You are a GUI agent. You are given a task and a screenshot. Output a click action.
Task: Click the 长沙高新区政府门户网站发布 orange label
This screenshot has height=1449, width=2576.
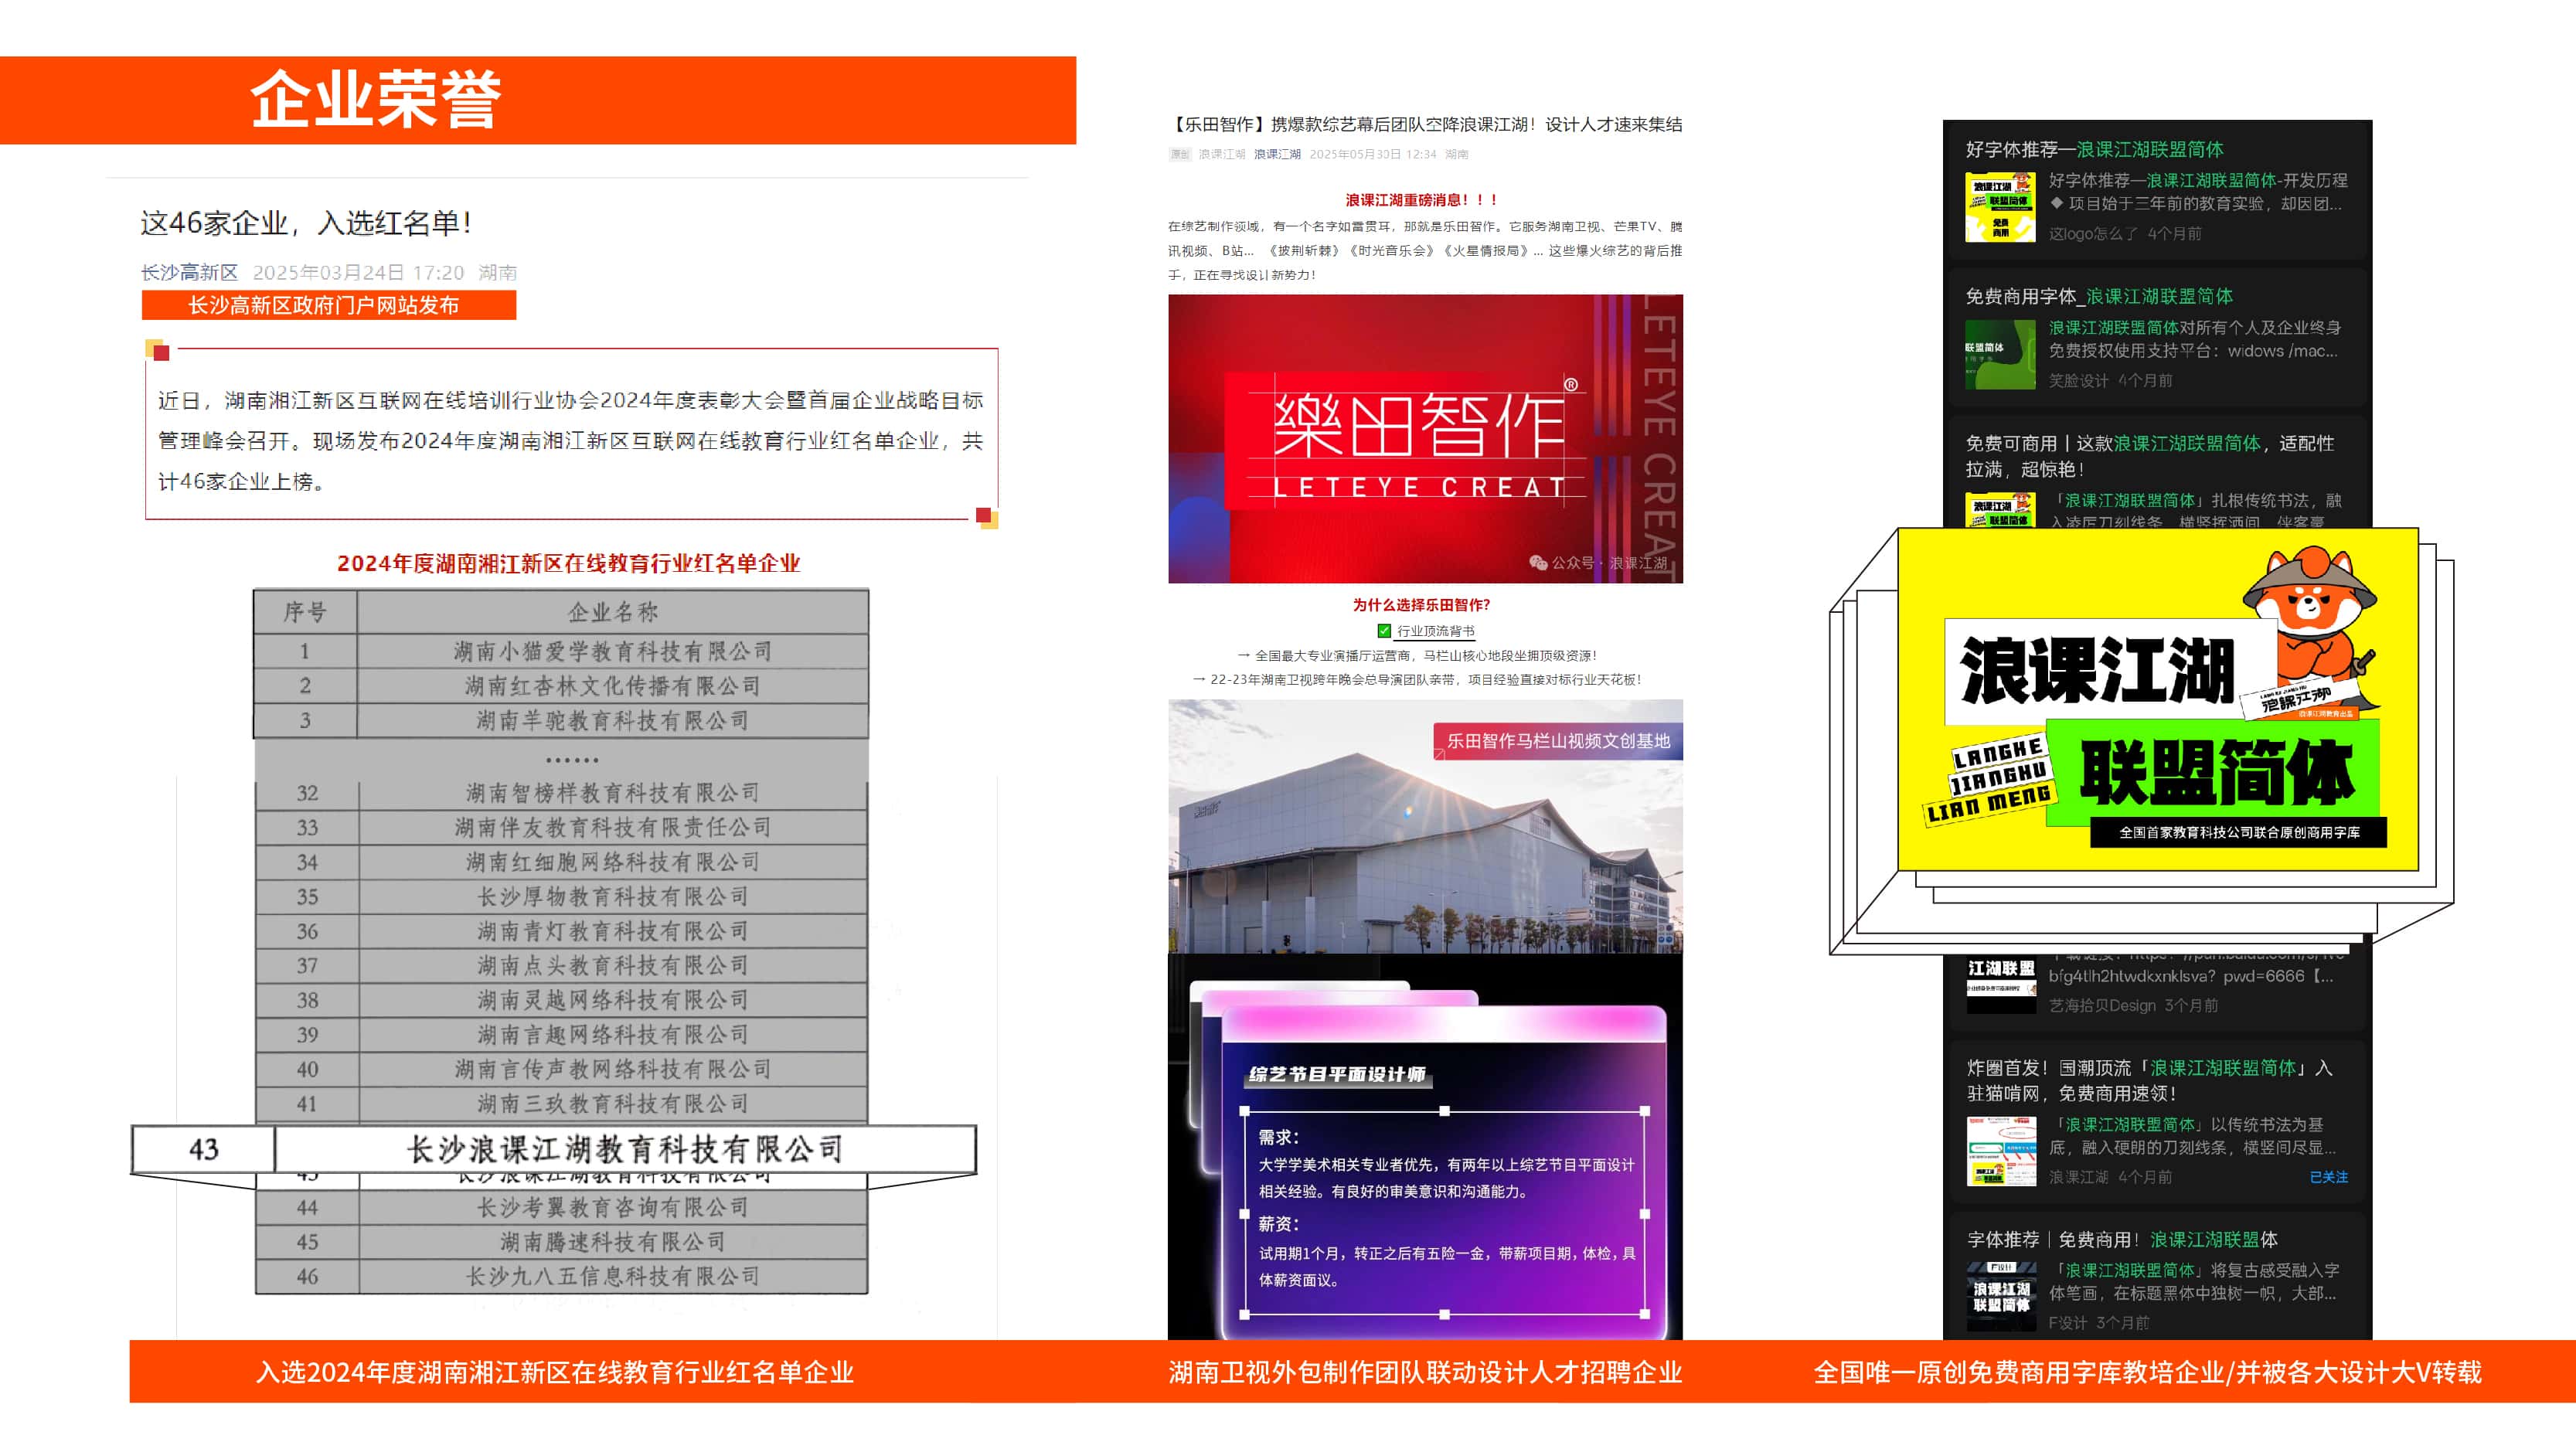click(x=328, y=305)
